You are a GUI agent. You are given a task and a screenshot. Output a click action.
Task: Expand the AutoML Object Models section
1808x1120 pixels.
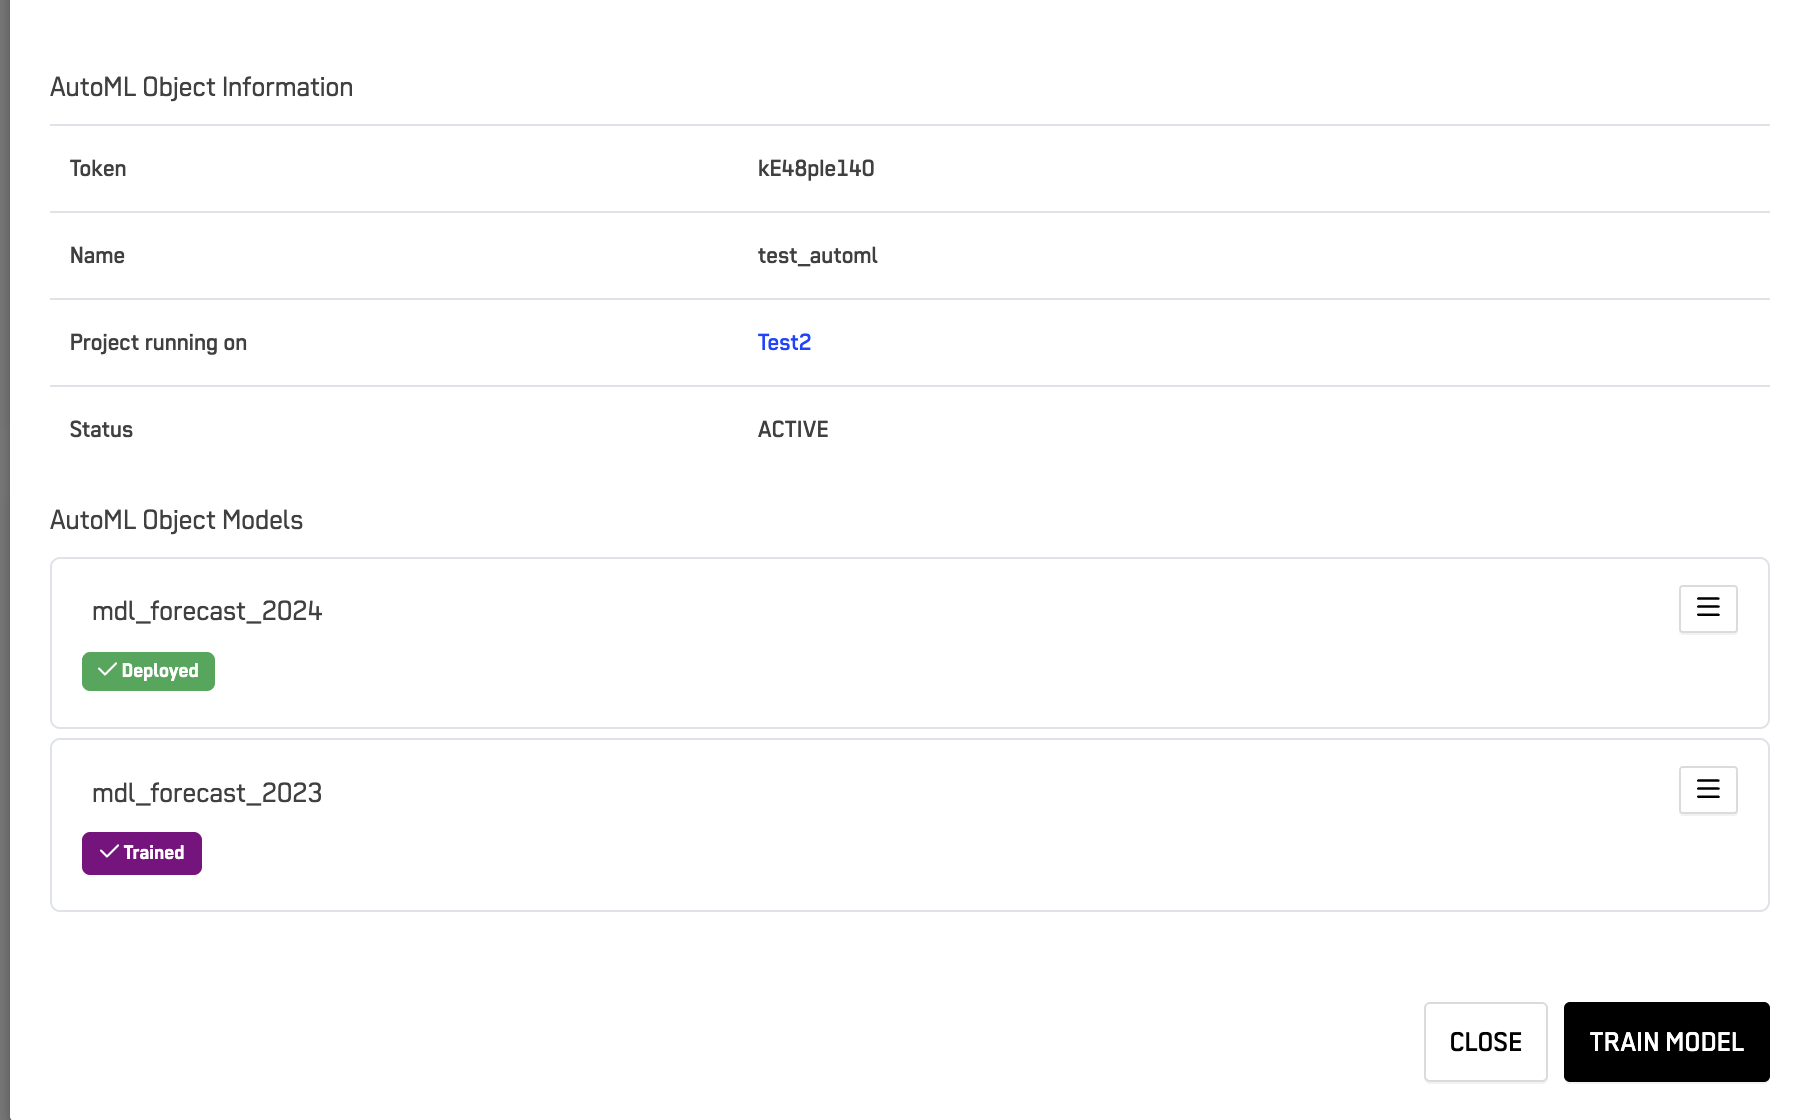[x=176, y=519]
